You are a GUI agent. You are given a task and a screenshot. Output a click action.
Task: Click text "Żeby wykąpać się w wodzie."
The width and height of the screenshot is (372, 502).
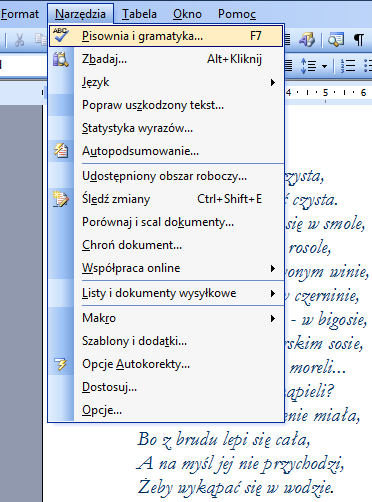235,487
